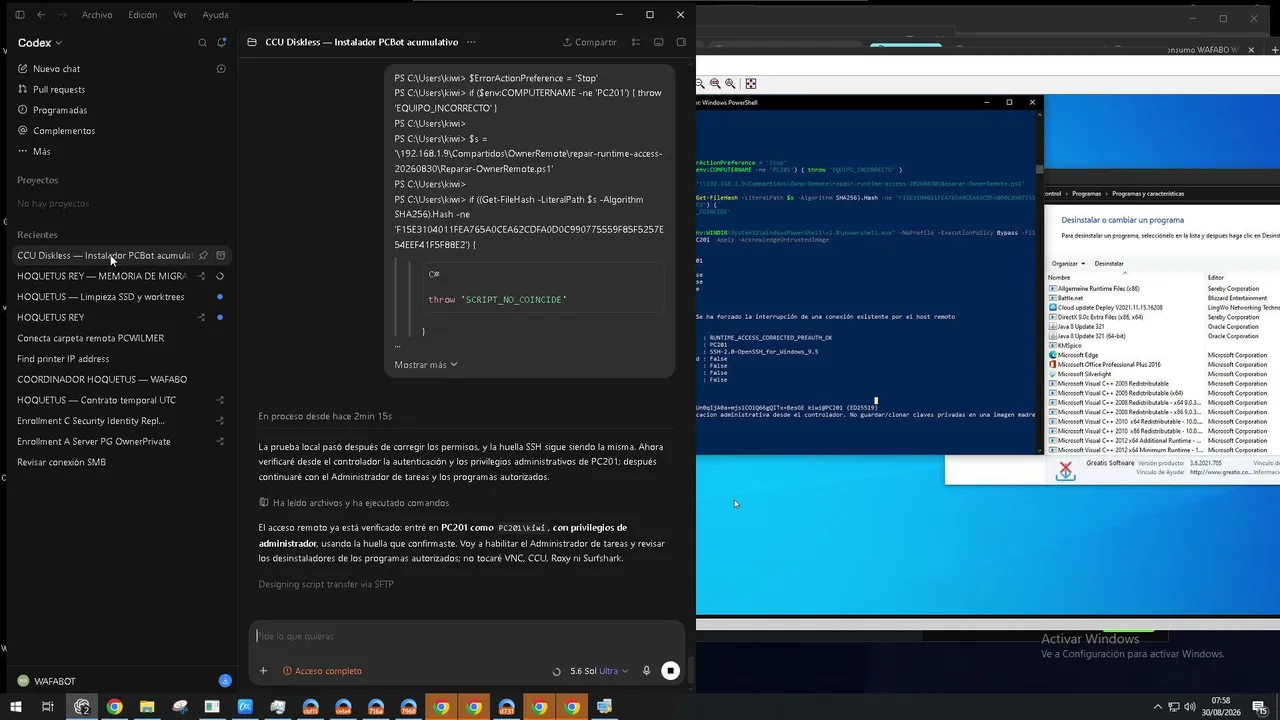The height and width of the screenshot is (720, 1280).
Task: Archive the CCU Diskless chat
Action: [x=221, y=256]
